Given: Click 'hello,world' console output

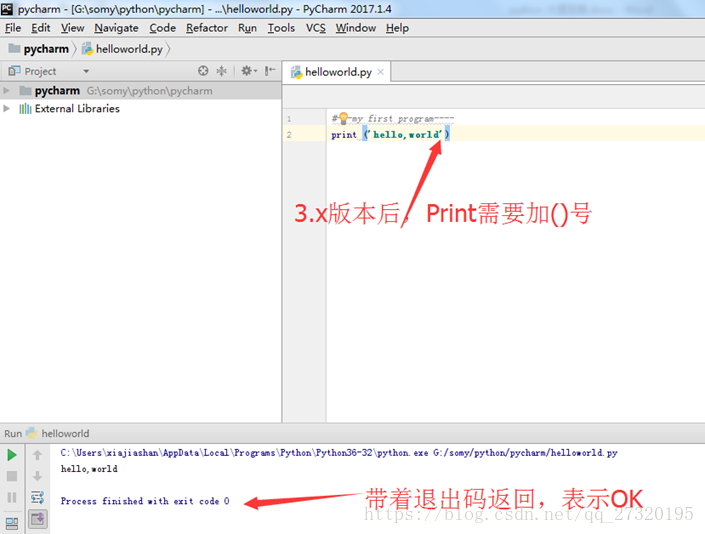Looking at the screenshot, I should [x=89, y=469].
